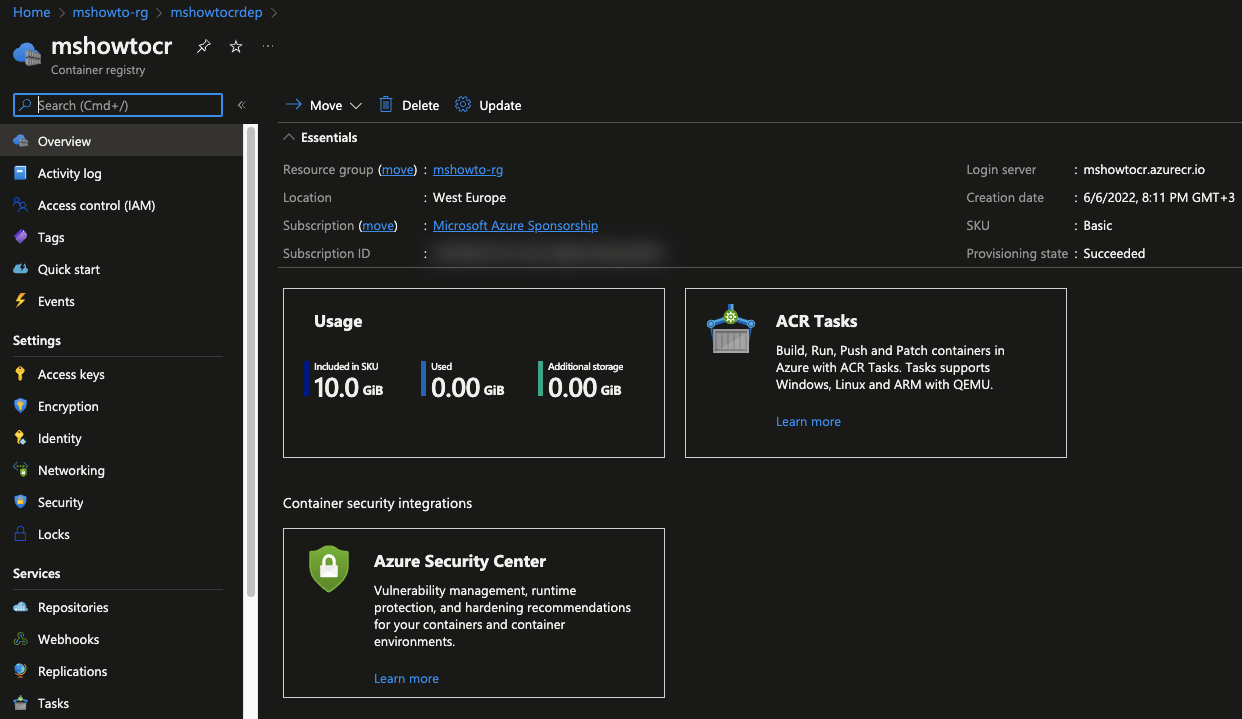The width and height of the screenshot is (1242, 719).
Task: Open the Microsoft Azure Sponsorship subscription
Action: click(515, 226)
